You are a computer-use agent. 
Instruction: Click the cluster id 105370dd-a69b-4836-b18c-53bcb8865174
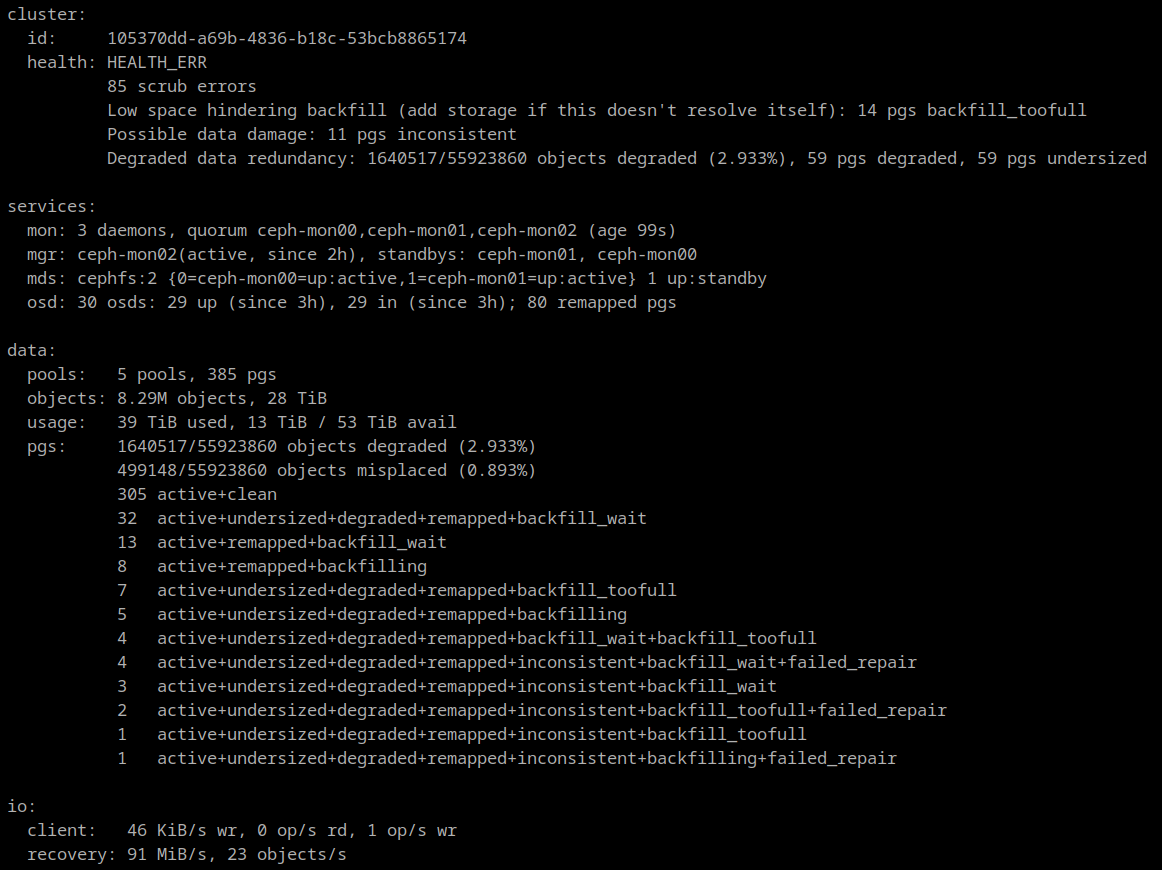pos(286,38)
